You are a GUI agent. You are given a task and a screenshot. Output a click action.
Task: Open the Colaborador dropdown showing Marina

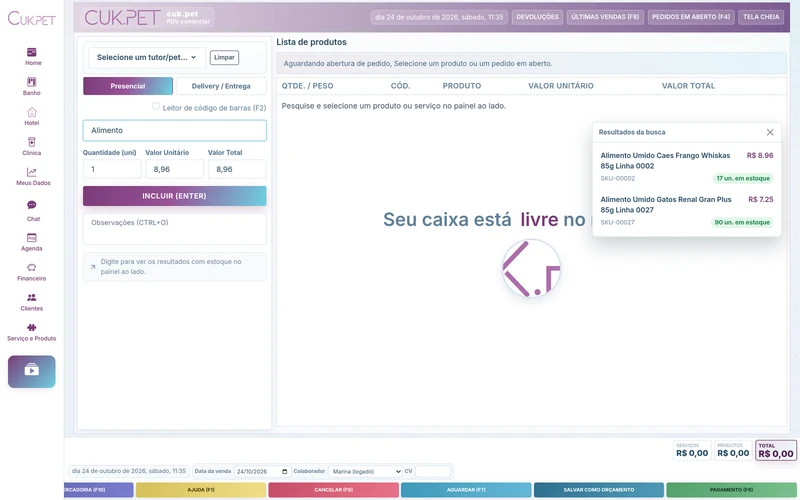pyautogui.click(x=366, y=471)
